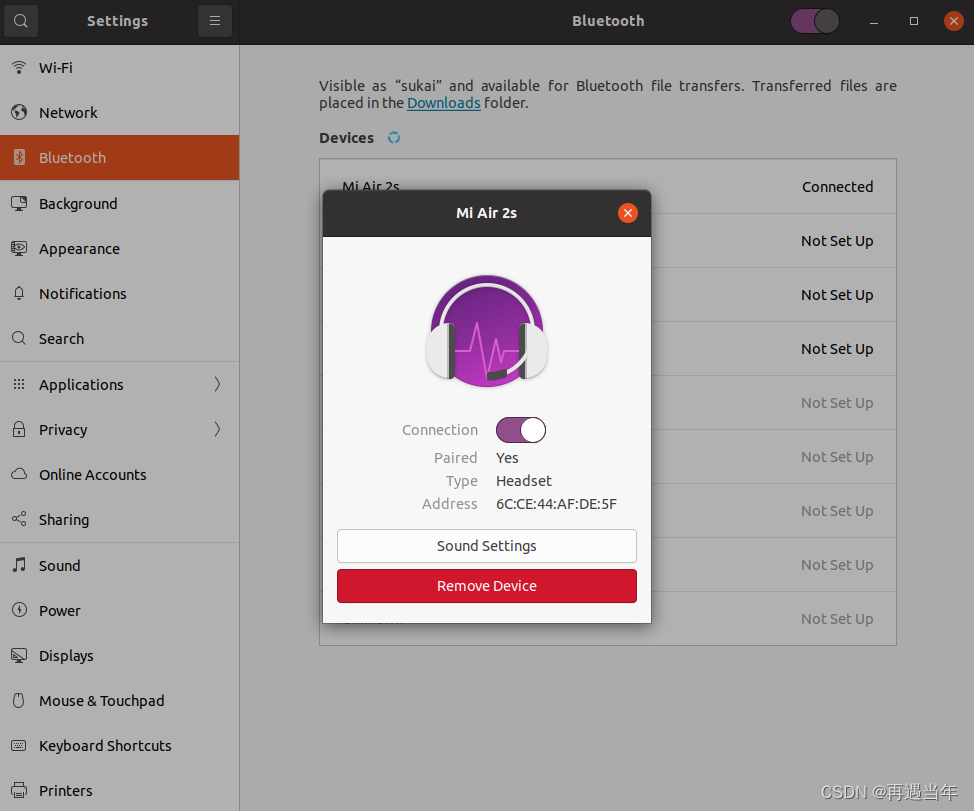The width and height of the screenshot is (974, 811).
Task: Click the Power icon in sidebar
Action: pos(19,610)
